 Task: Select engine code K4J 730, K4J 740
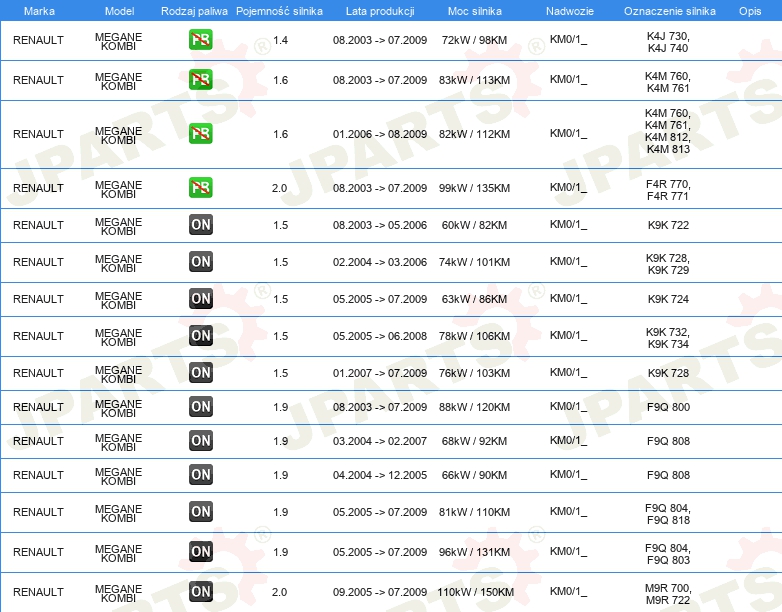click(668, 42)
